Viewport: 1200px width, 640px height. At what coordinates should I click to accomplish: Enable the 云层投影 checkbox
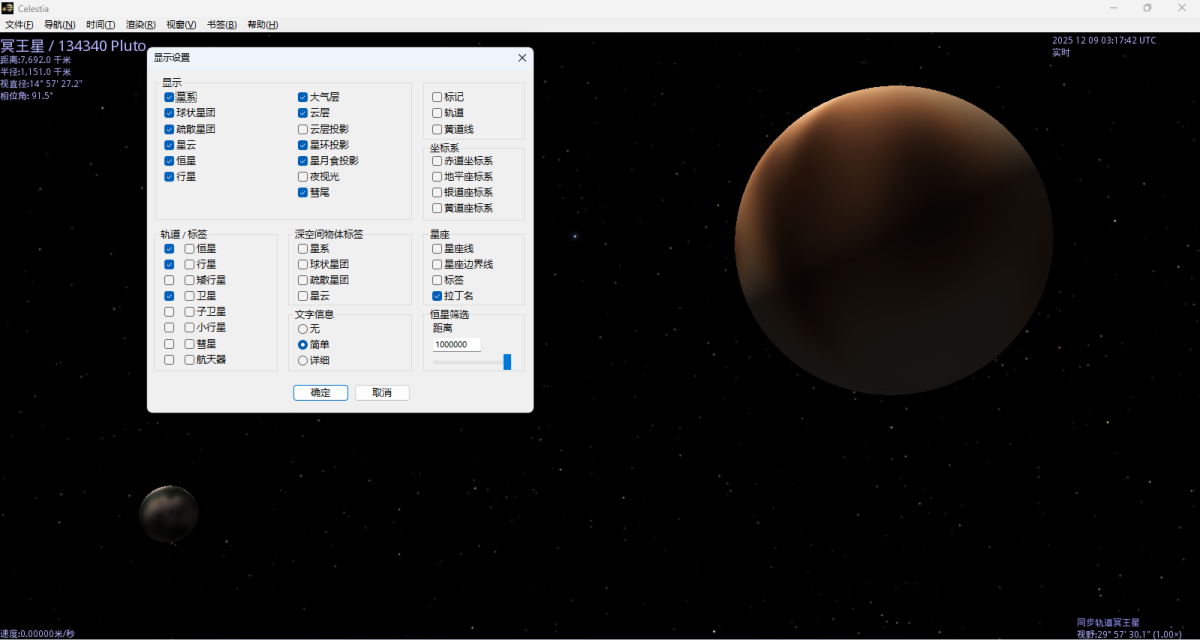click(x=303, y=129)
